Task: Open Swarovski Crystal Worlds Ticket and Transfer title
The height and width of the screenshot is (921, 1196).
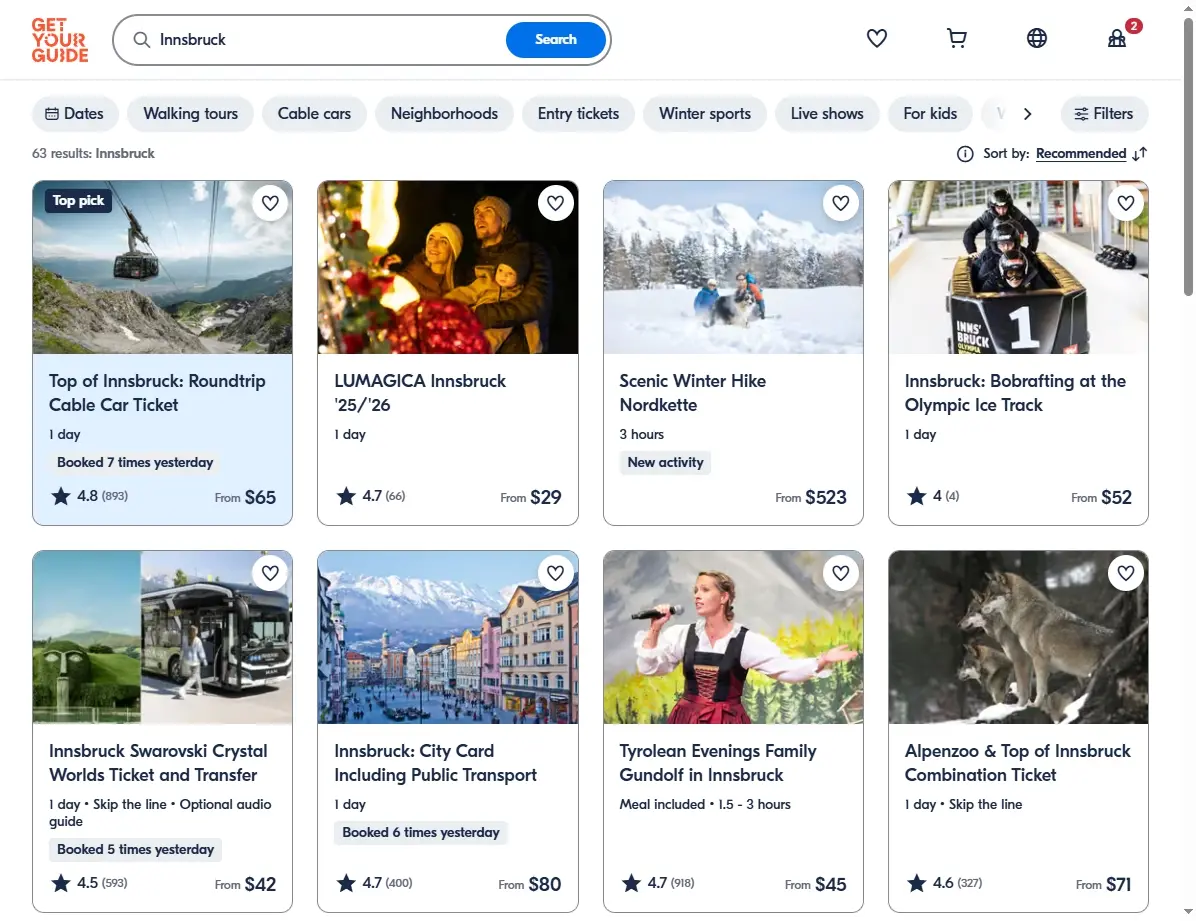Action: click(x=158, y=763)
